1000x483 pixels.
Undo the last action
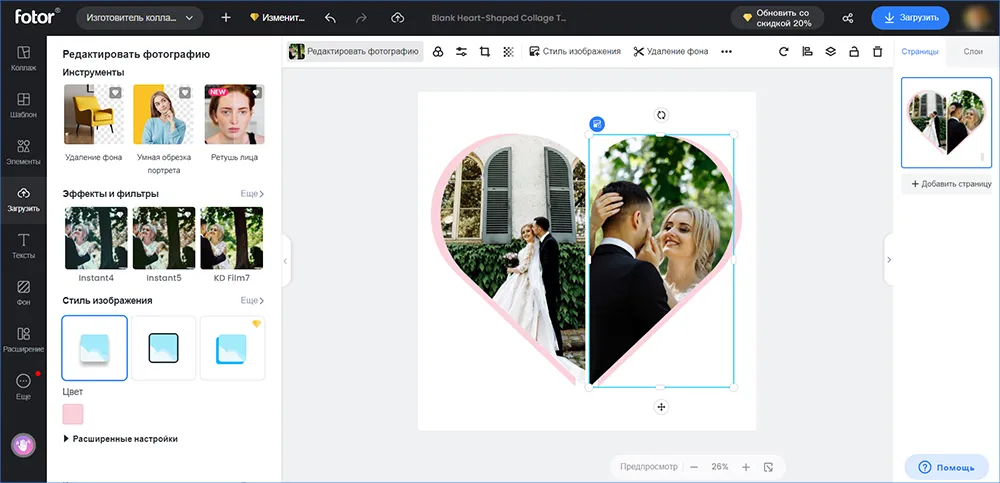(x=330, y=18)
